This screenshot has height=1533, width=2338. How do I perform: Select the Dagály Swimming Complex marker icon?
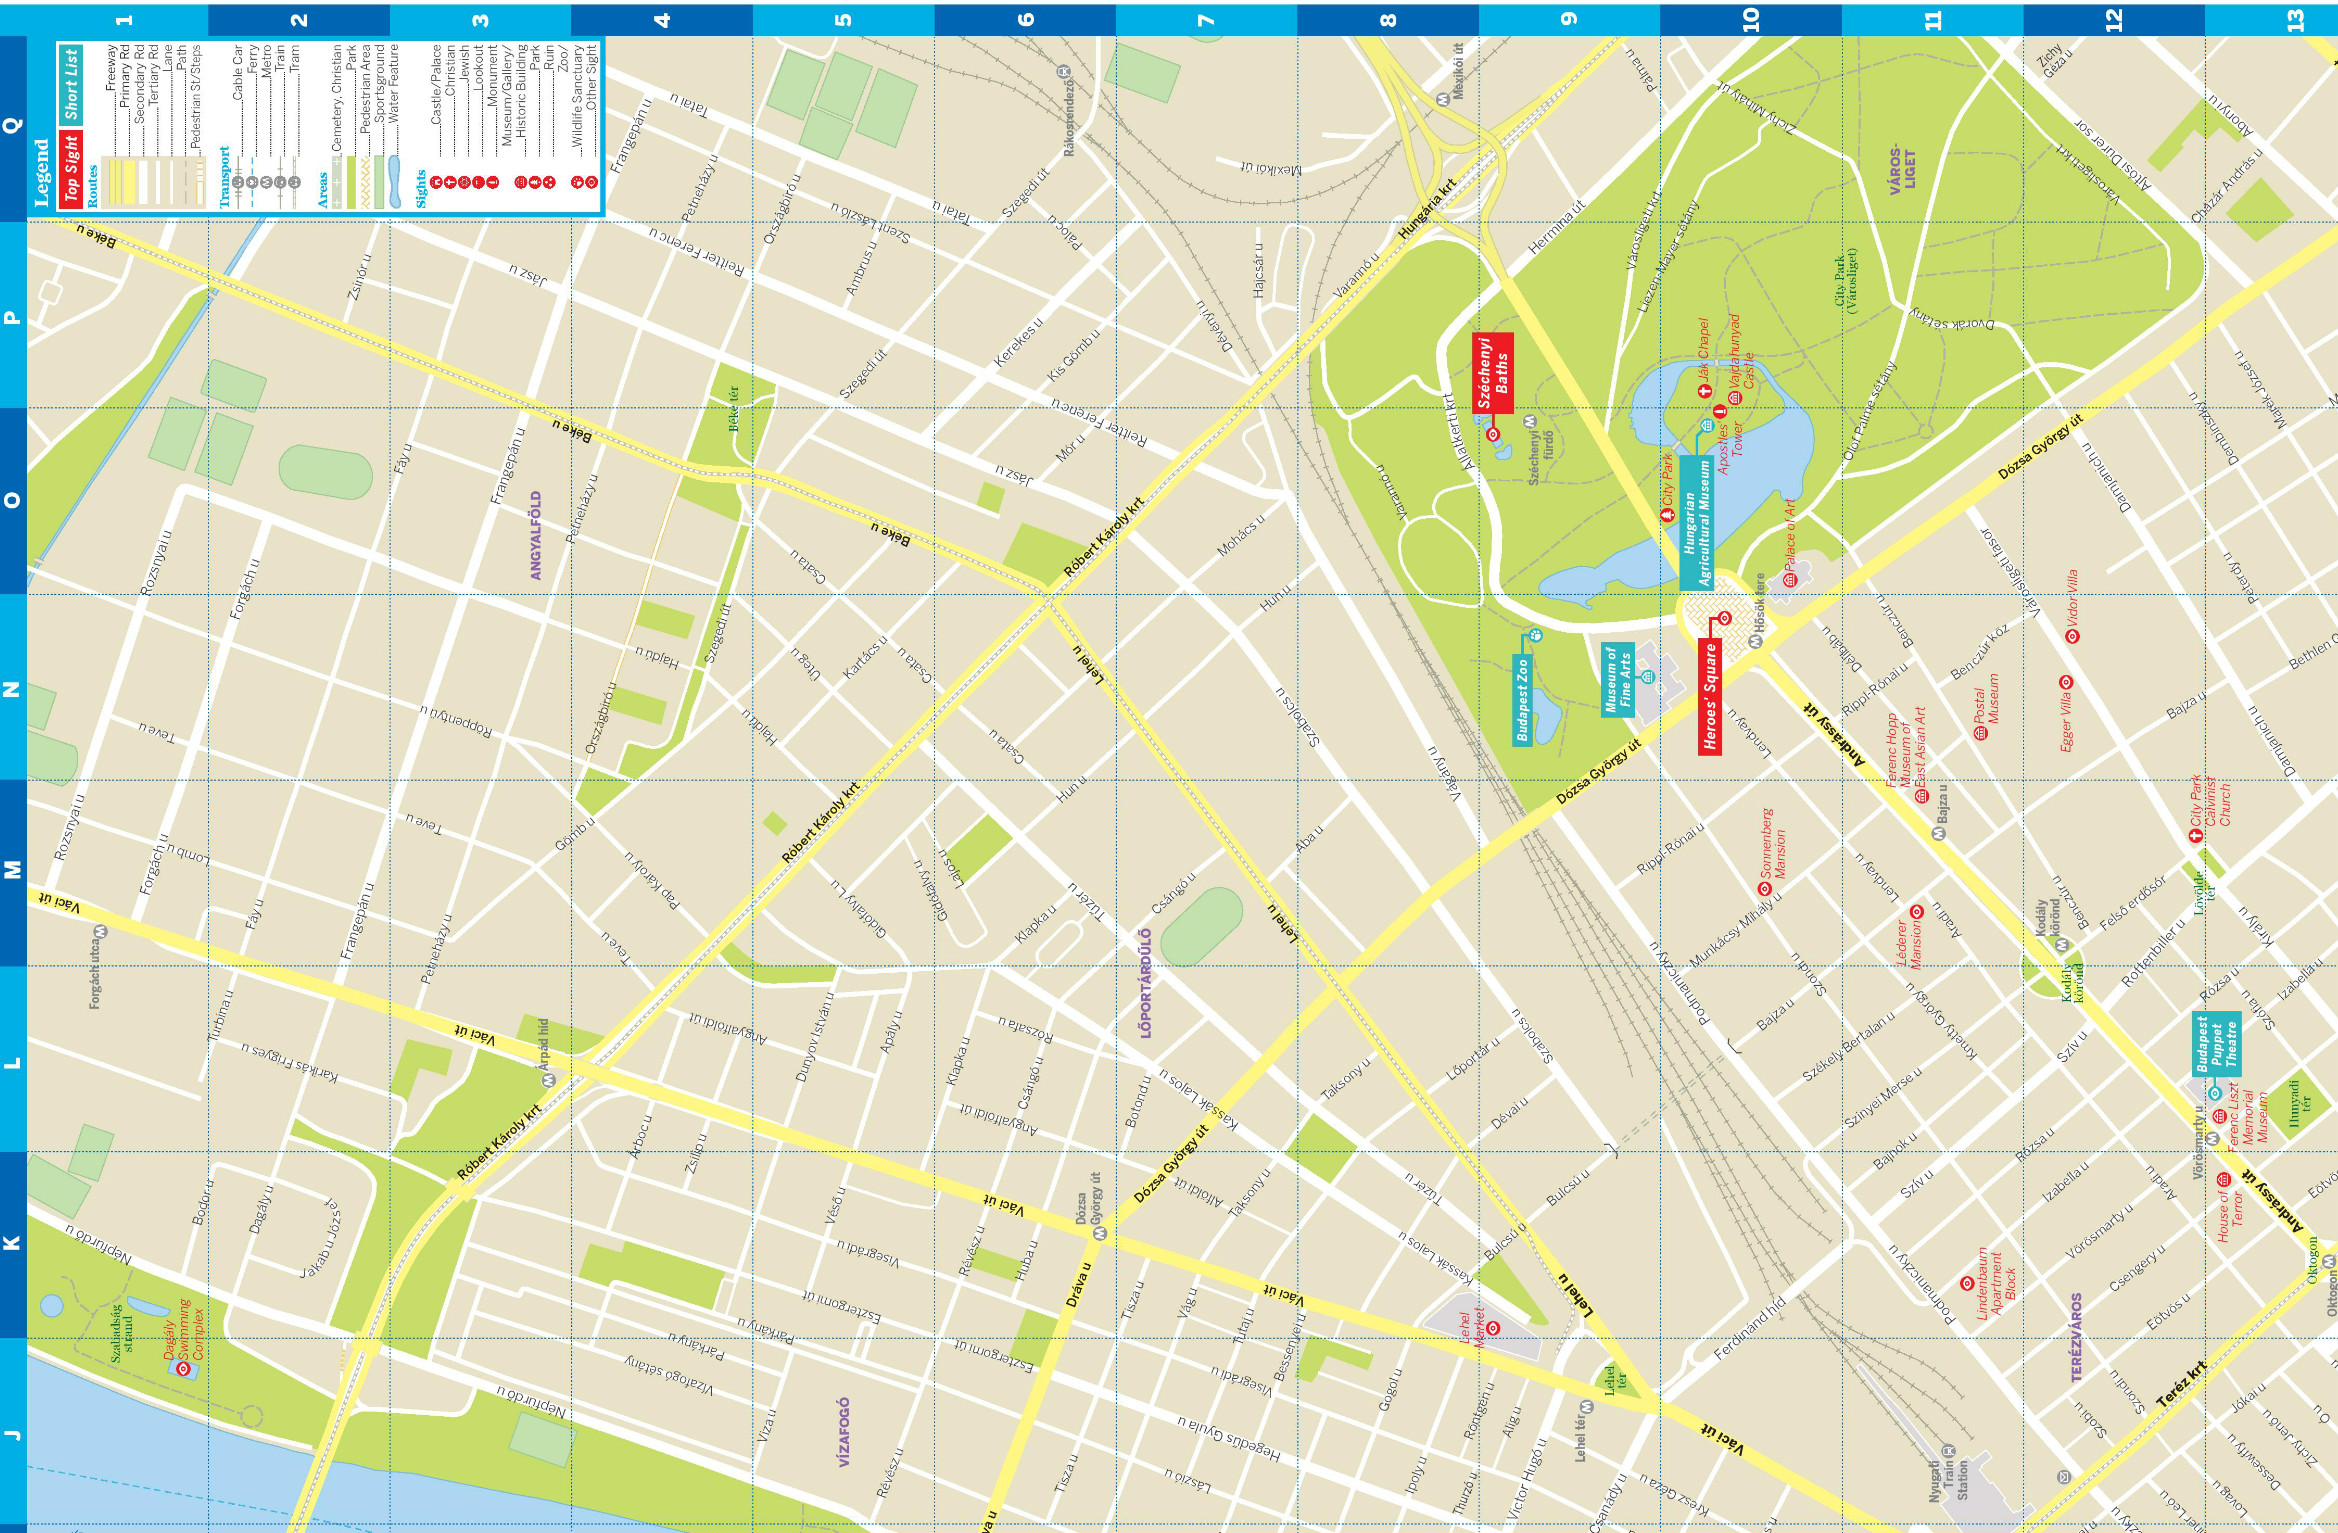coord(183,1368)
